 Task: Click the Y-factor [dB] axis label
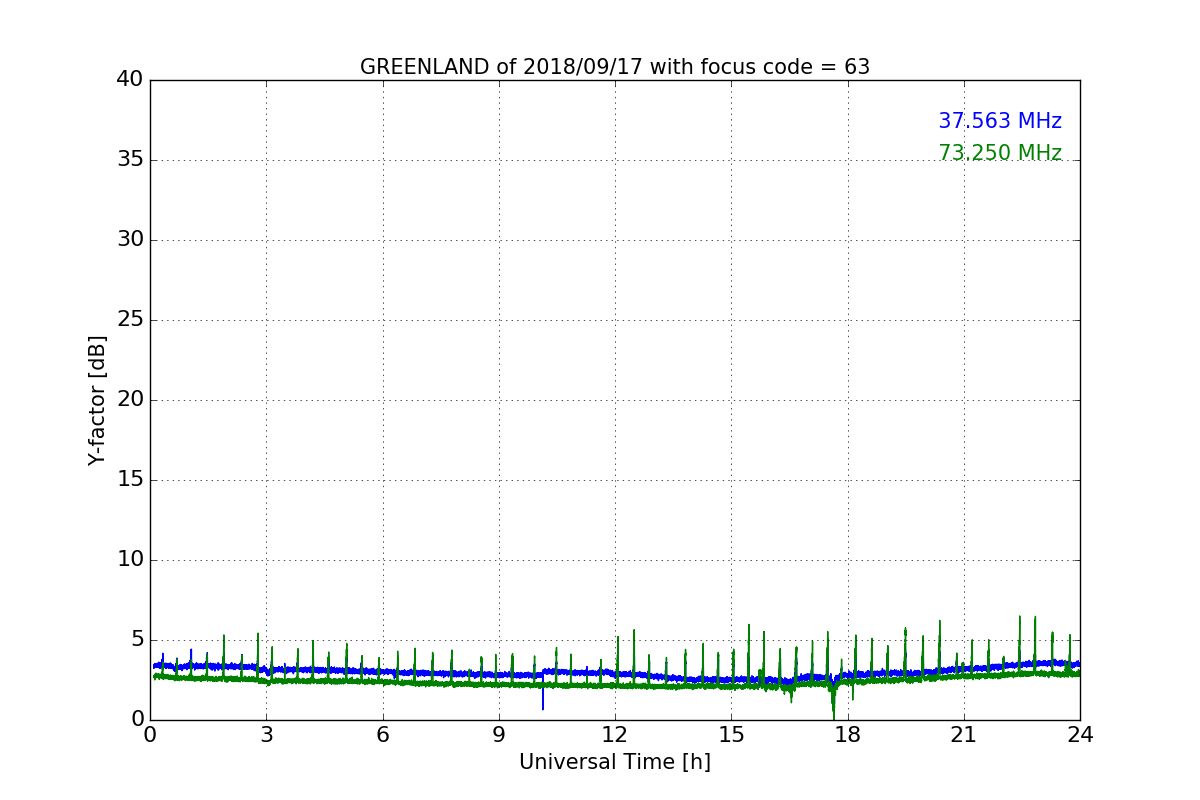97,400
